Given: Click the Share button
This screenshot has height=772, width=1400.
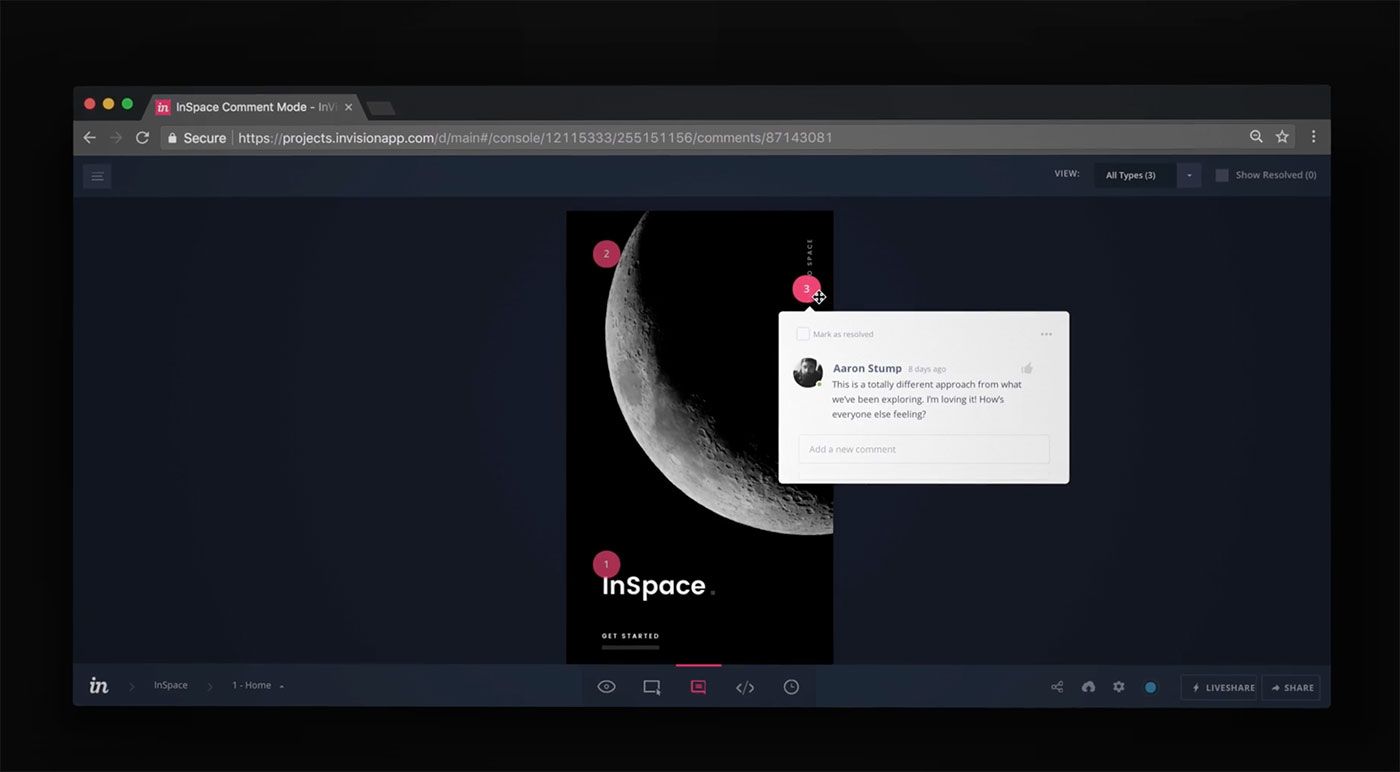Looking at the screenshot, I should [1291, 688].
